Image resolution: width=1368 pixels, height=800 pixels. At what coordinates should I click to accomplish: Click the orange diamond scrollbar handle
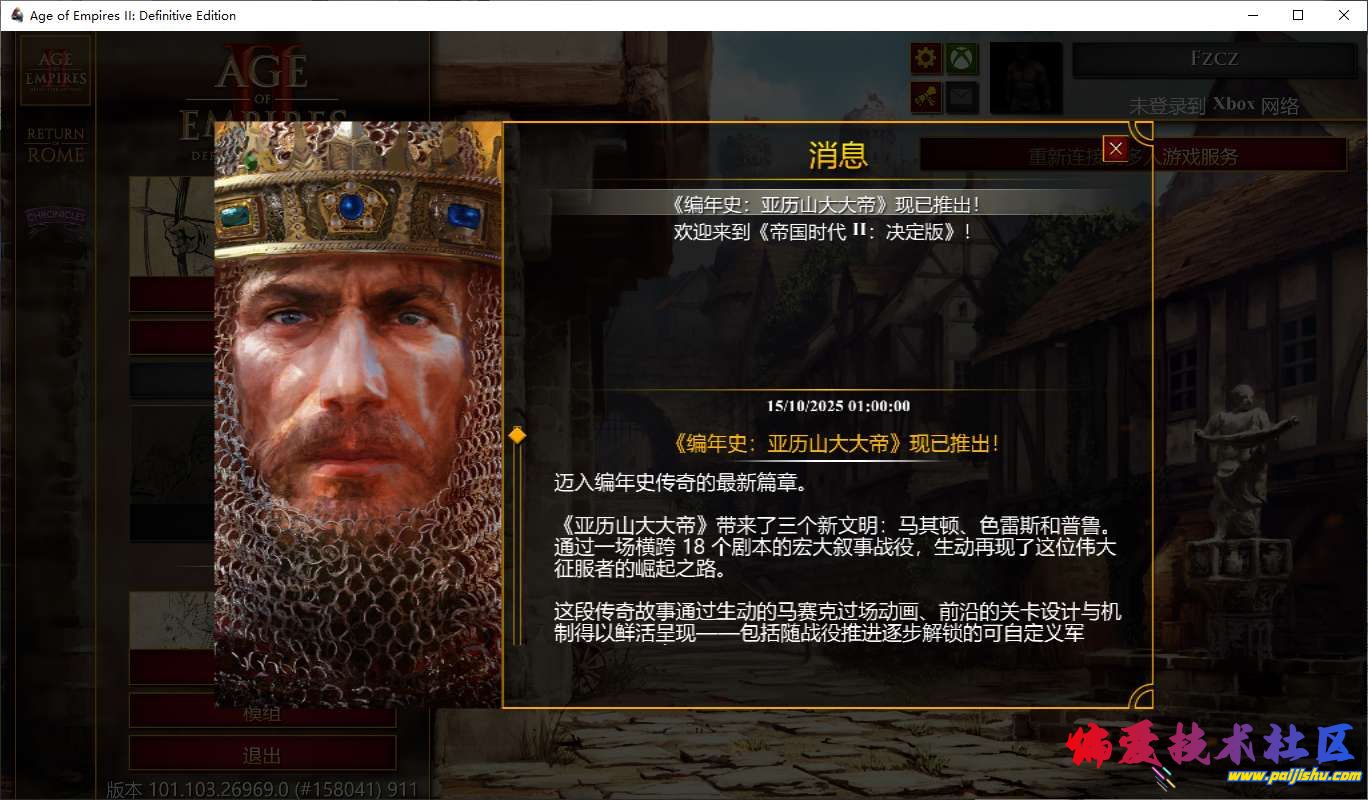point(517,435)
